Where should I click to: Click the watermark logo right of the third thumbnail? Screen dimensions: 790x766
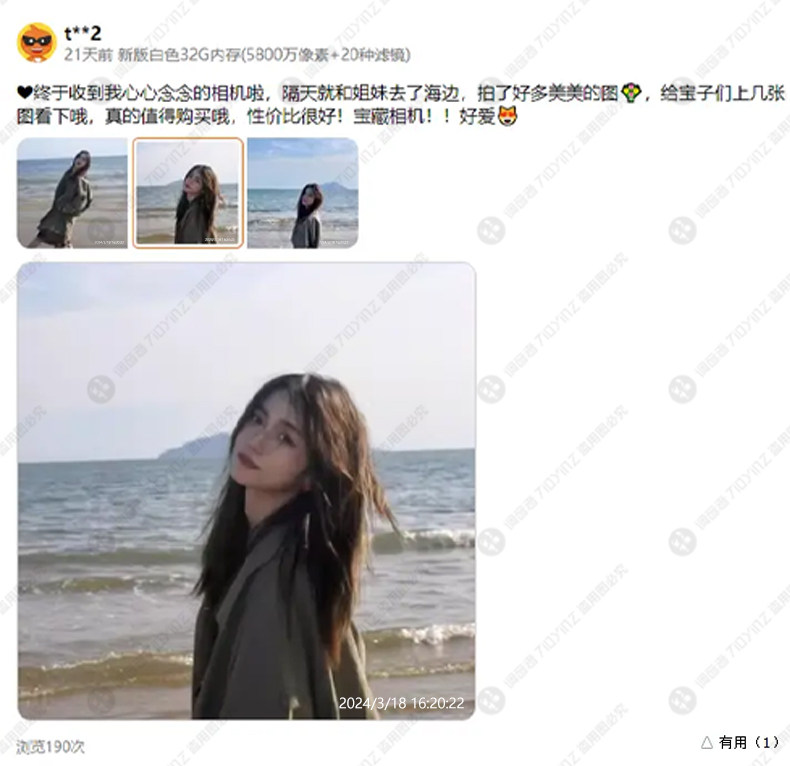491,230
